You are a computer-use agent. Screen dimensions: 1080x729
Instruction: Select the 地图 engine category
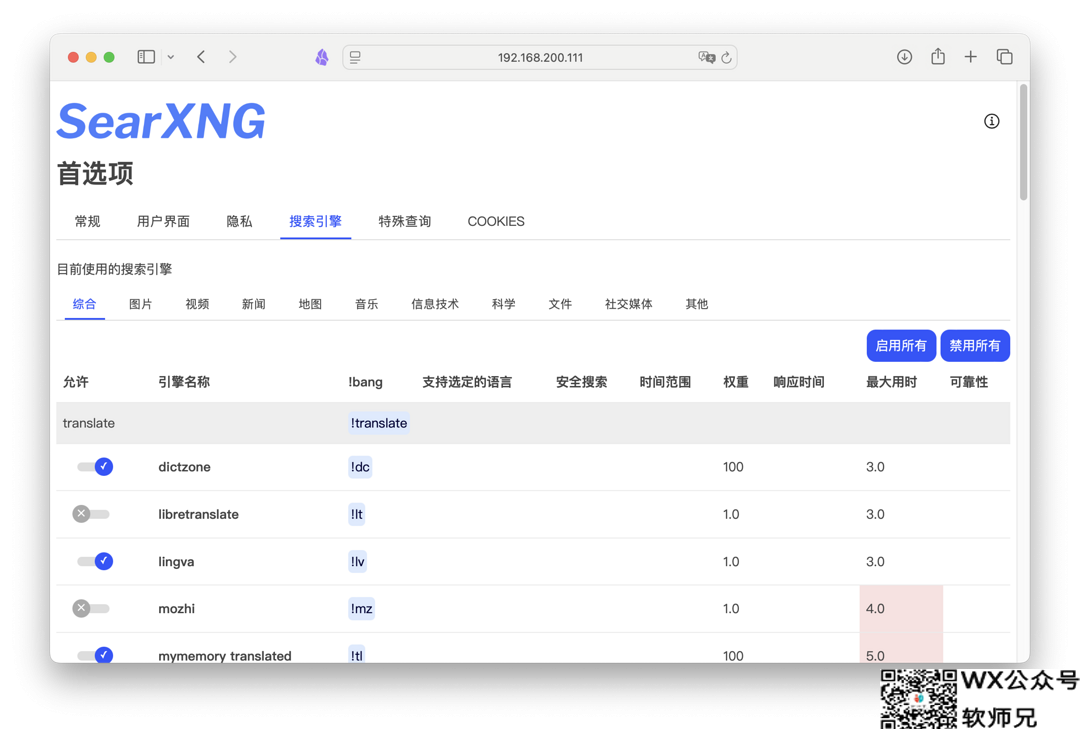click(x=310, y=304)
